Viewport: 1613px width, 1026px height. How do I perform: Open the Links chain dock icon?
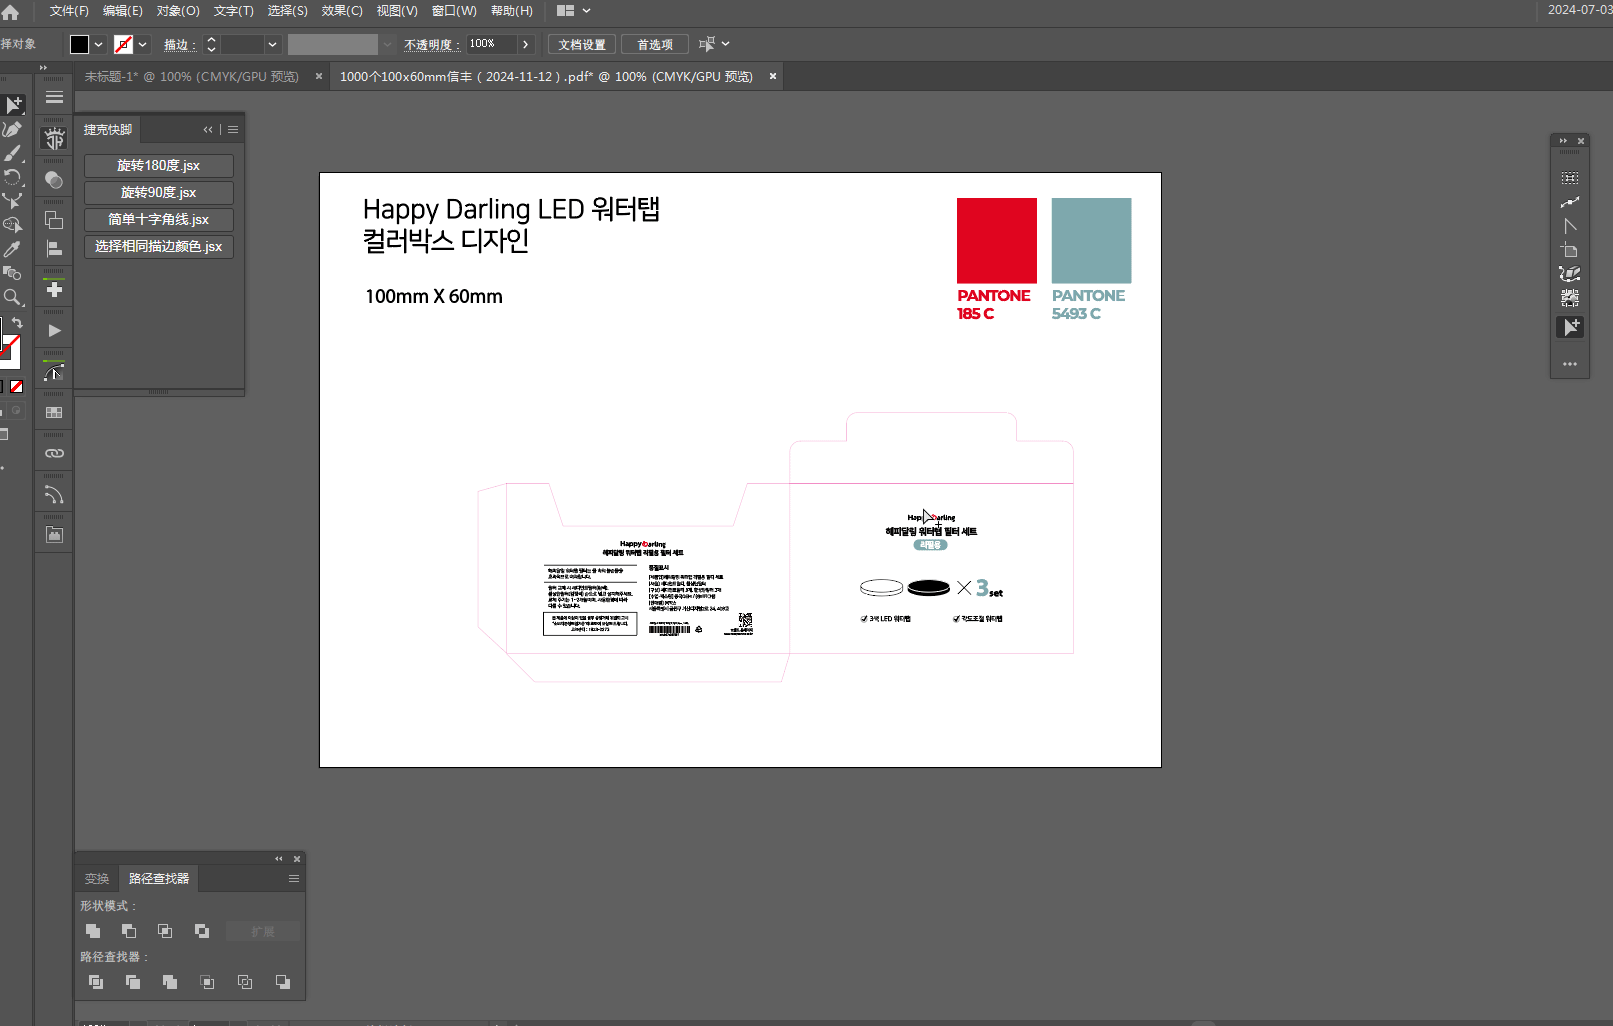coord(54,454)
